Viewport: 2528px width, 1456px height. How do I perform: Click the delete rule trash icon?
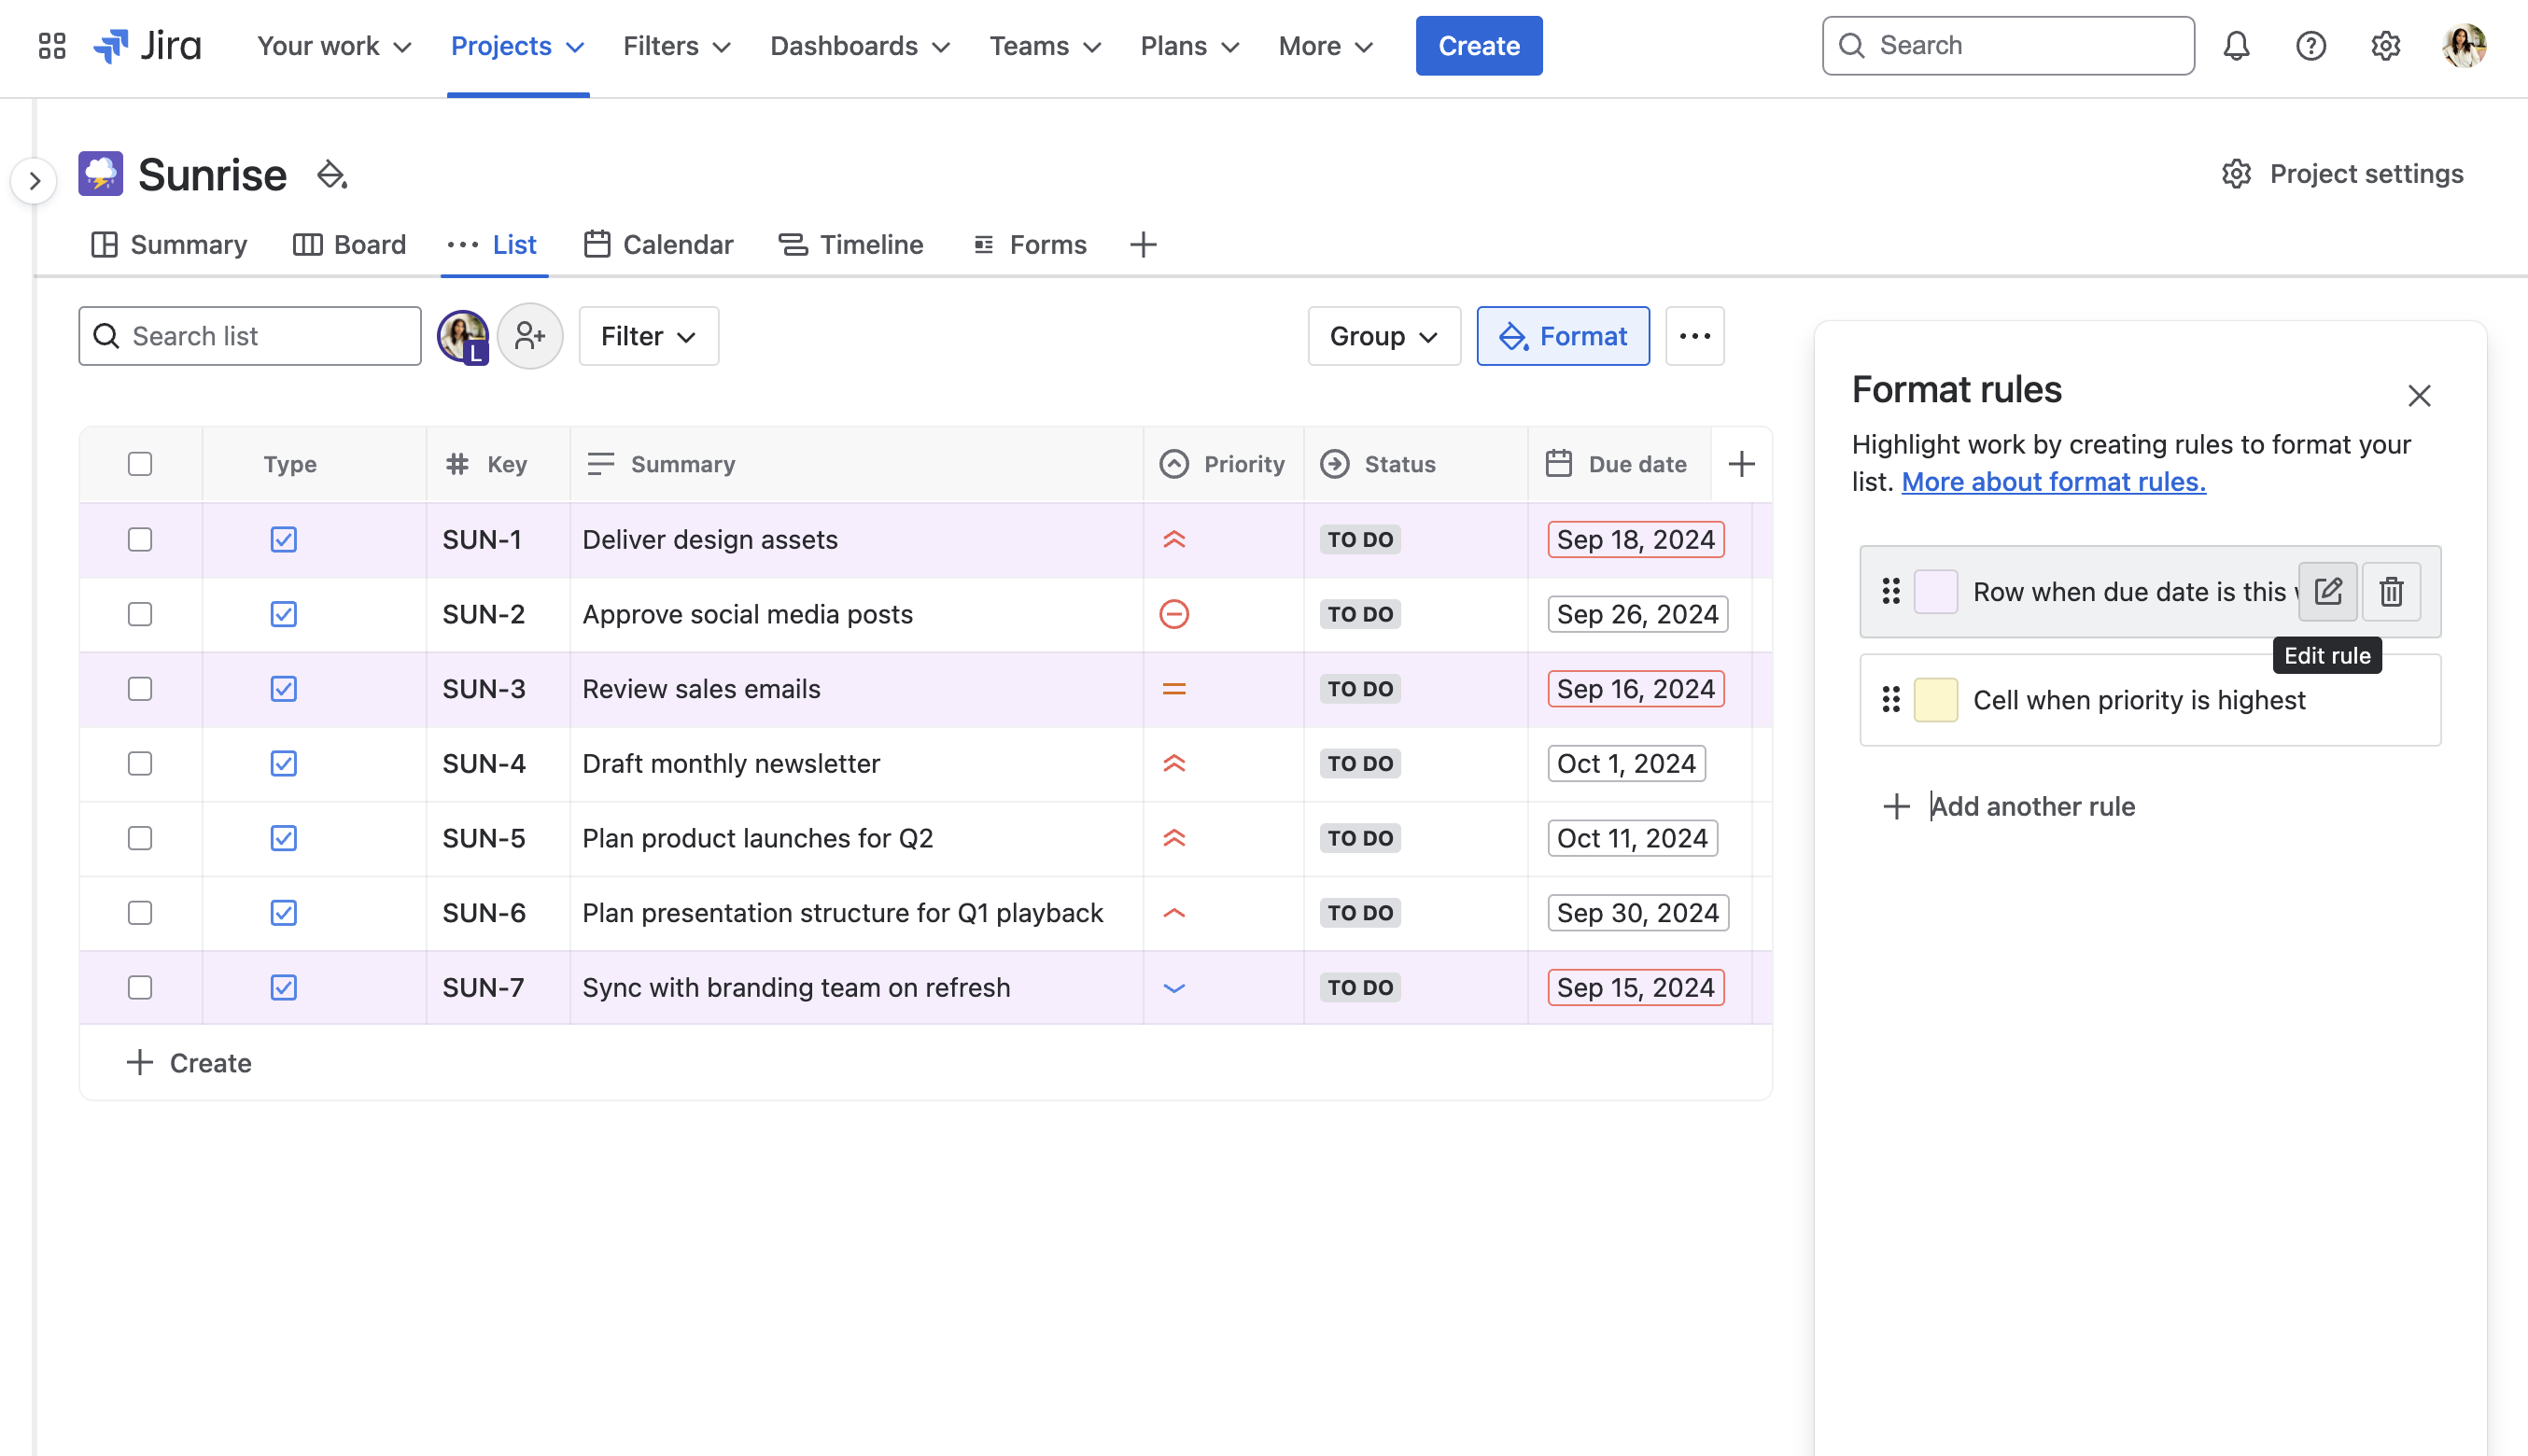(2393, 590)
